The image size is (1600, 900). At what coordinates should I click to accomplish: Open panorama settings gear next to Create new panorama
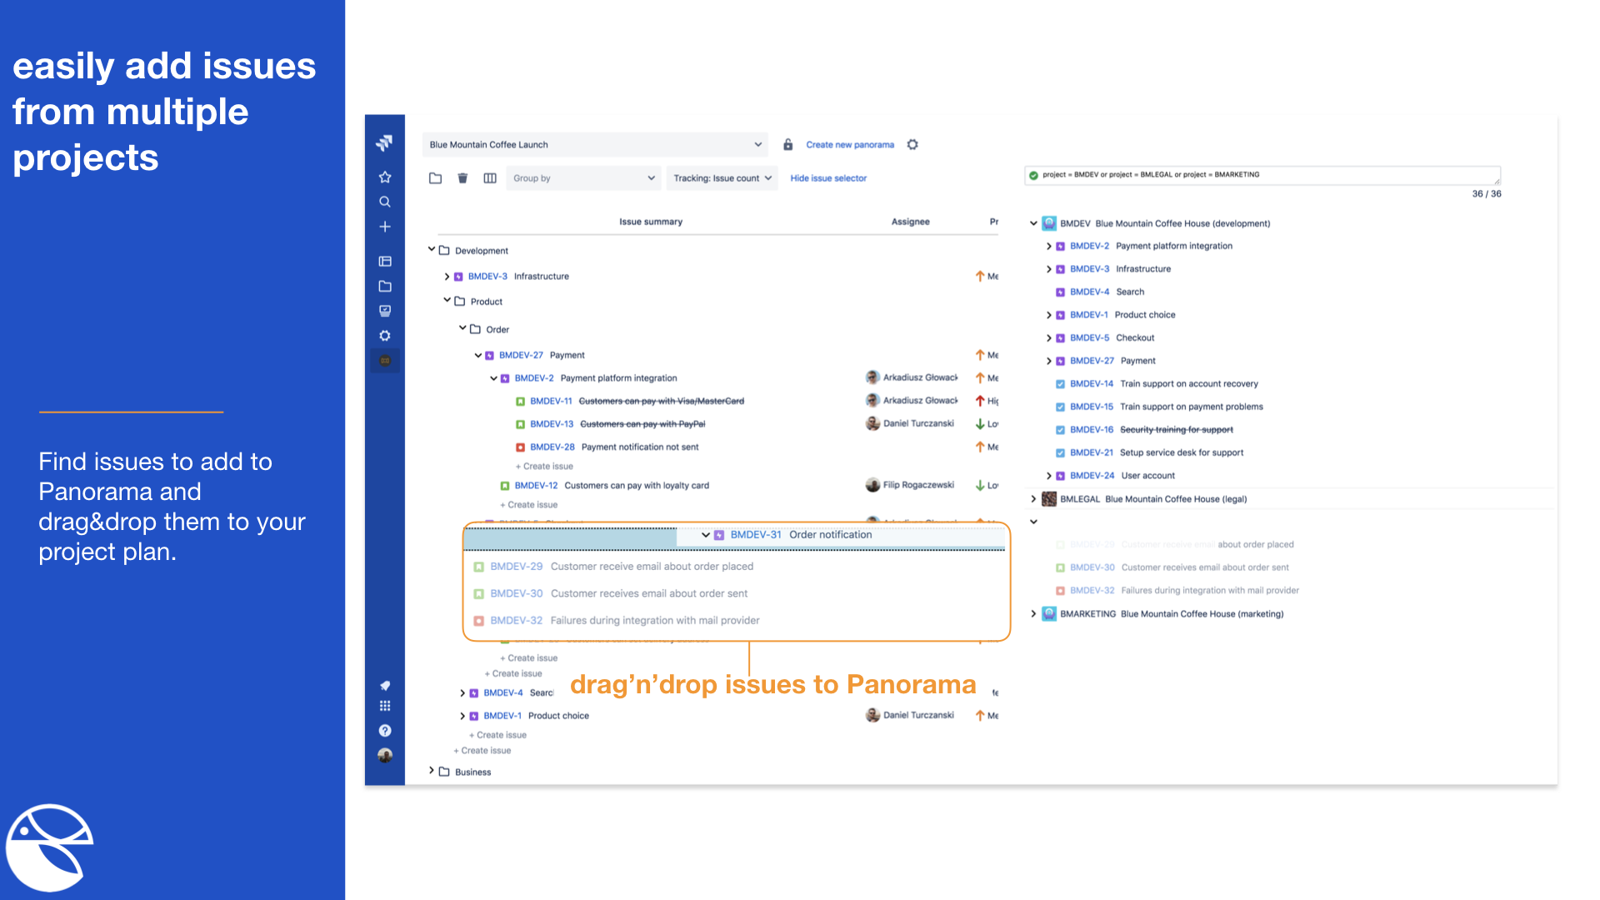pyautogui.click(x=913, y=145)
